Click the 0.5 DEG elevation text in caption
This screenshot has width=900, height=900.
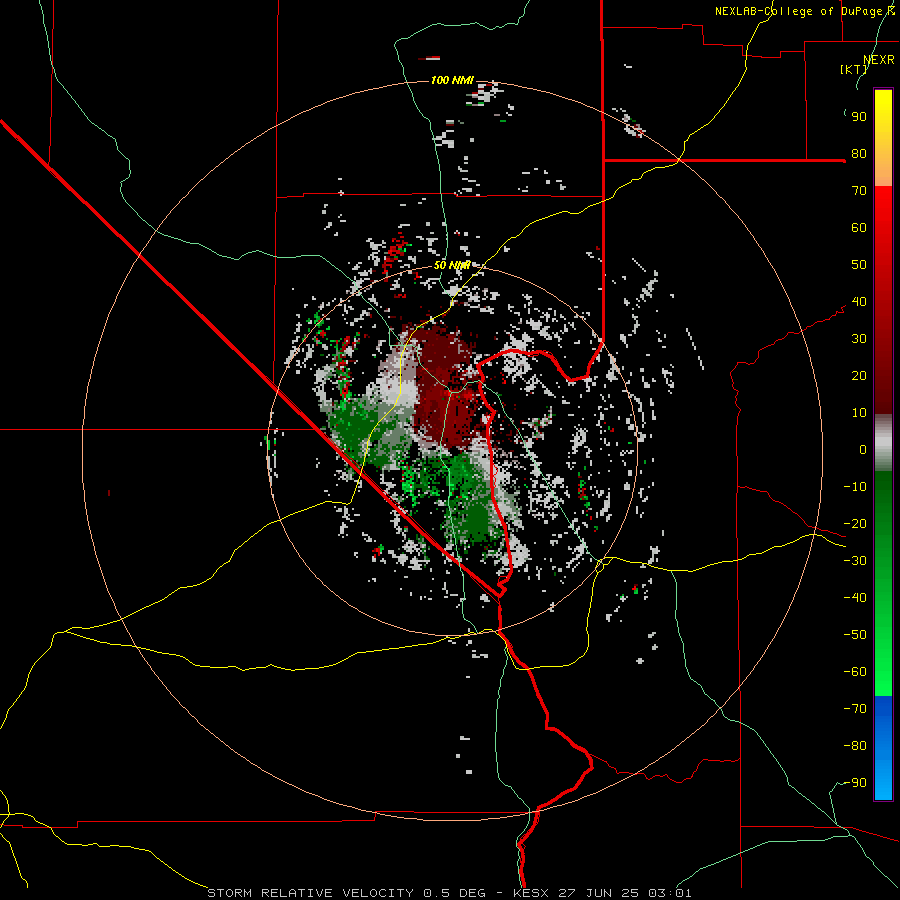(x=454, y=893)
